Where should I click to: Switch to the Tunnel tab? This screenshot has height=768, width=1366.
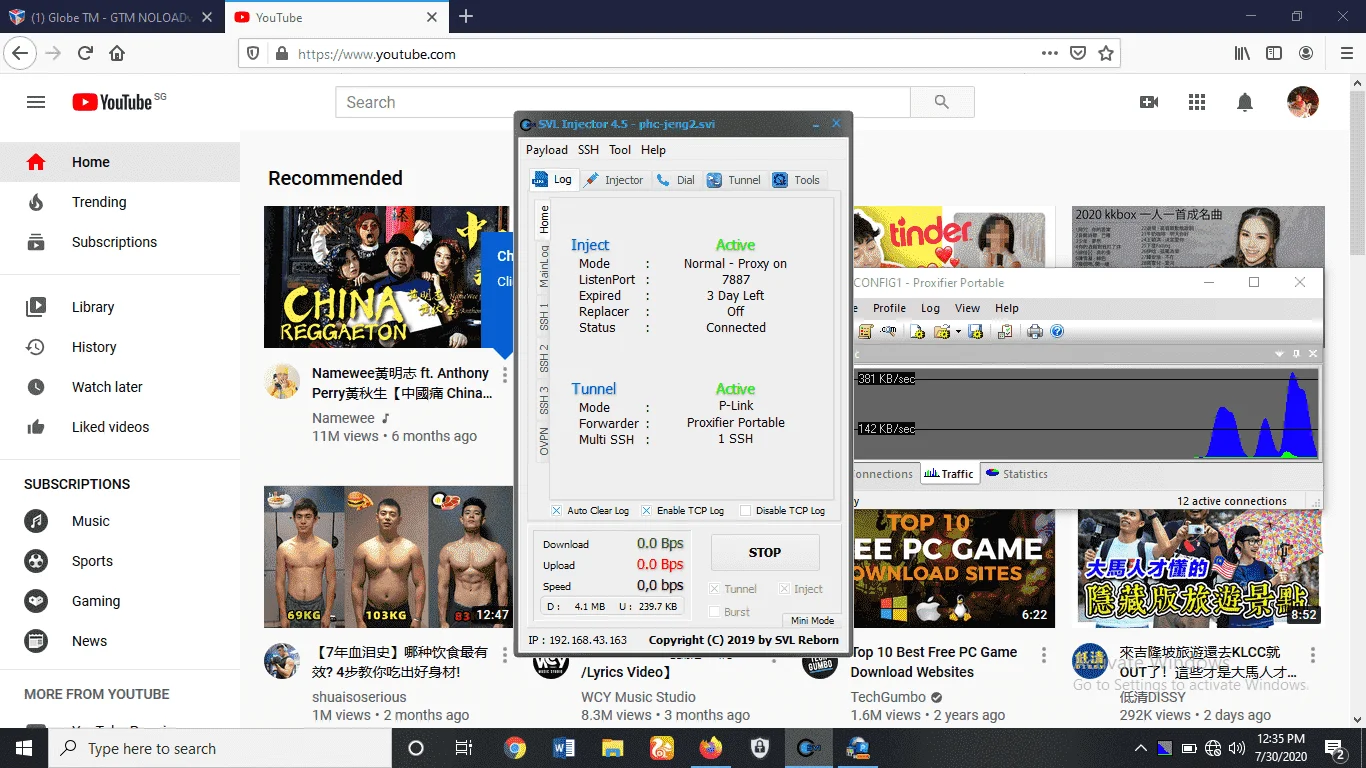[734, 180]
